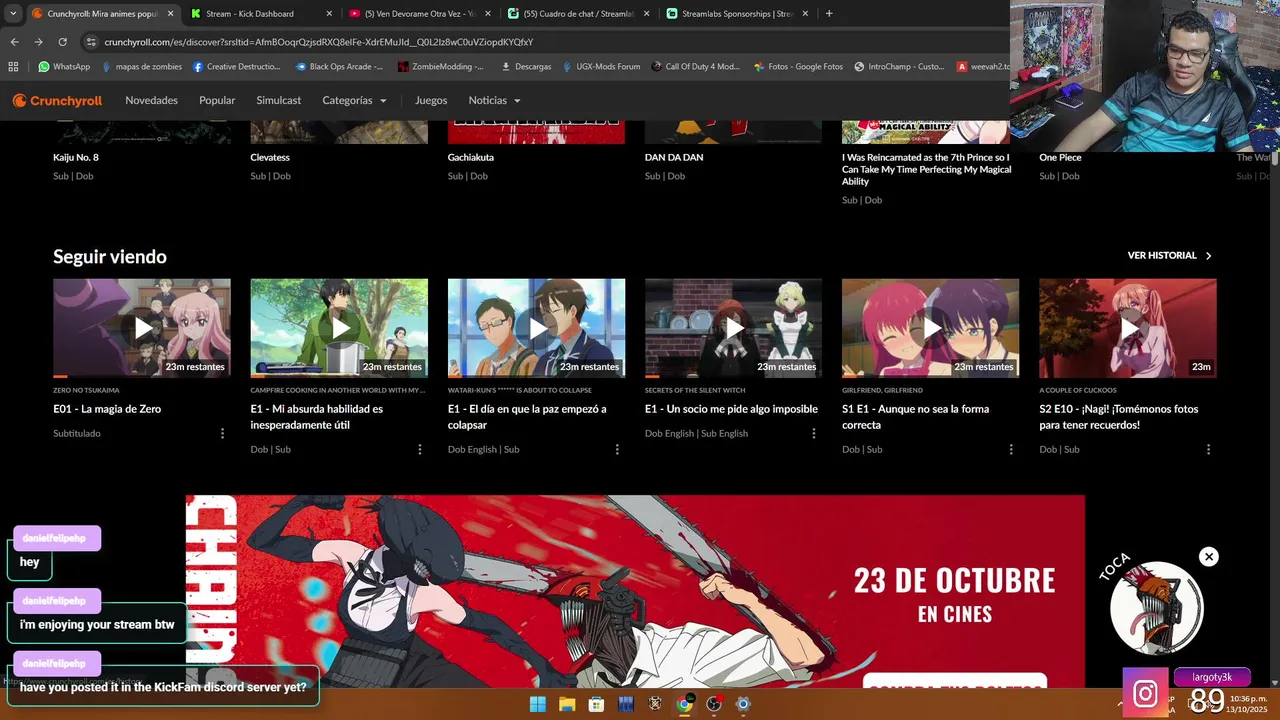Viewport: 1280px width, 720px height.
Task: Open Windows Start menu
Action: coord(538,704)
